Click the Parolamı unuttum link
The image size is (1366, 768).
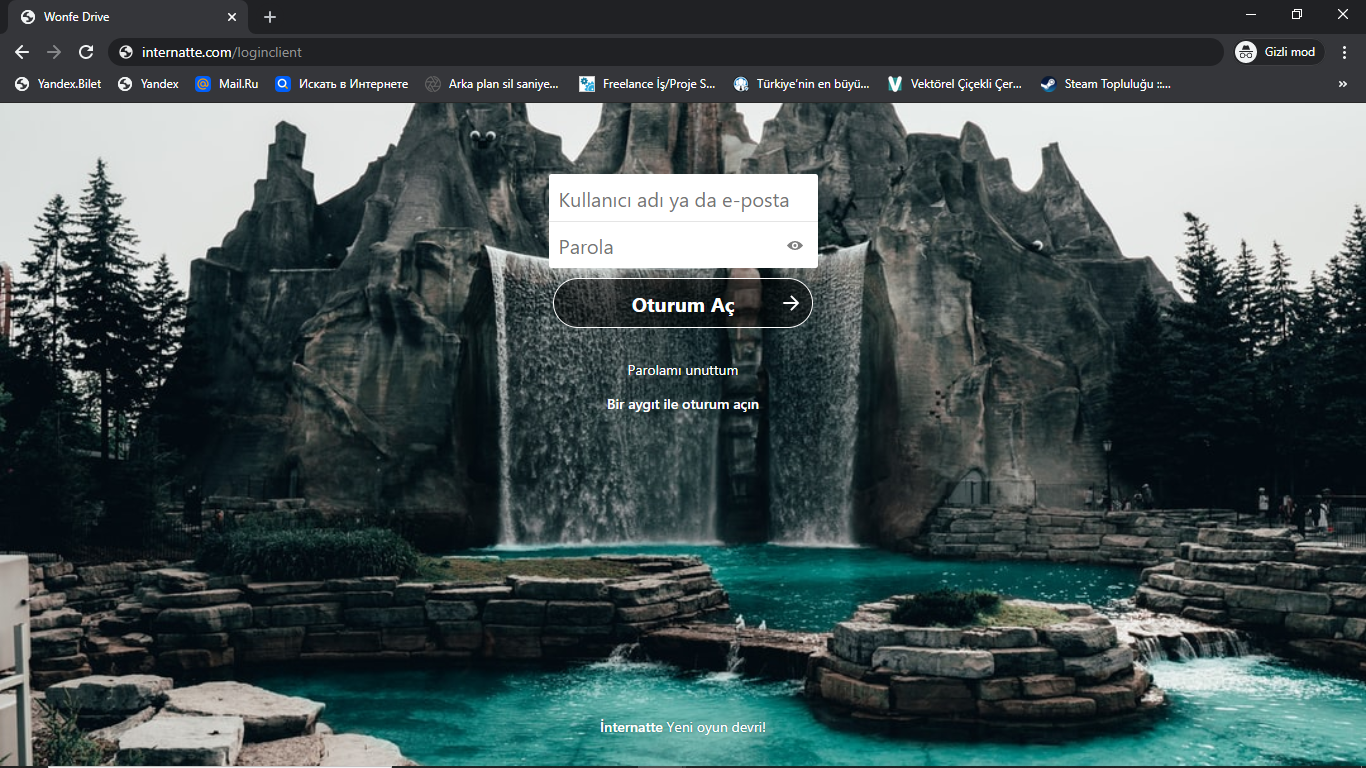point(683,370)
